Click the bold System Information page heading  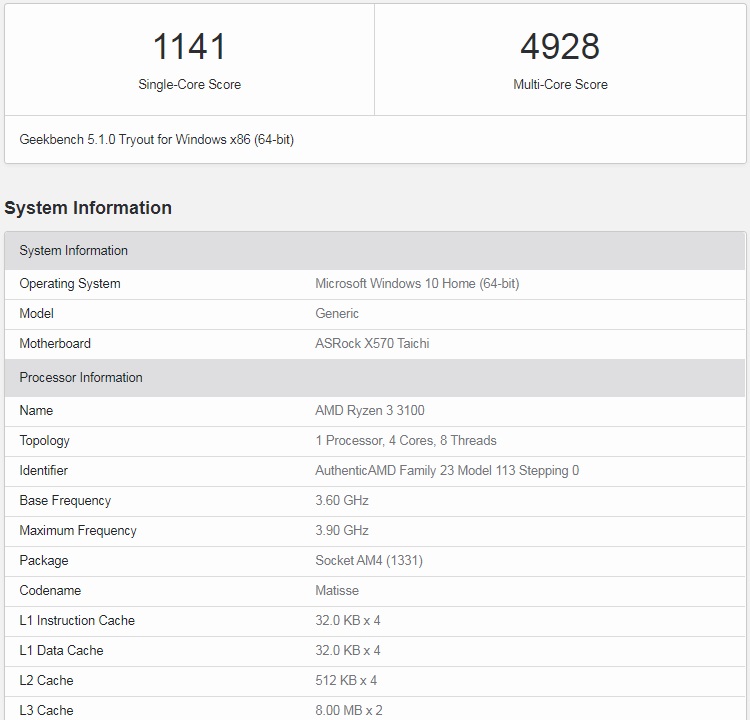click(x=88, y=208)
